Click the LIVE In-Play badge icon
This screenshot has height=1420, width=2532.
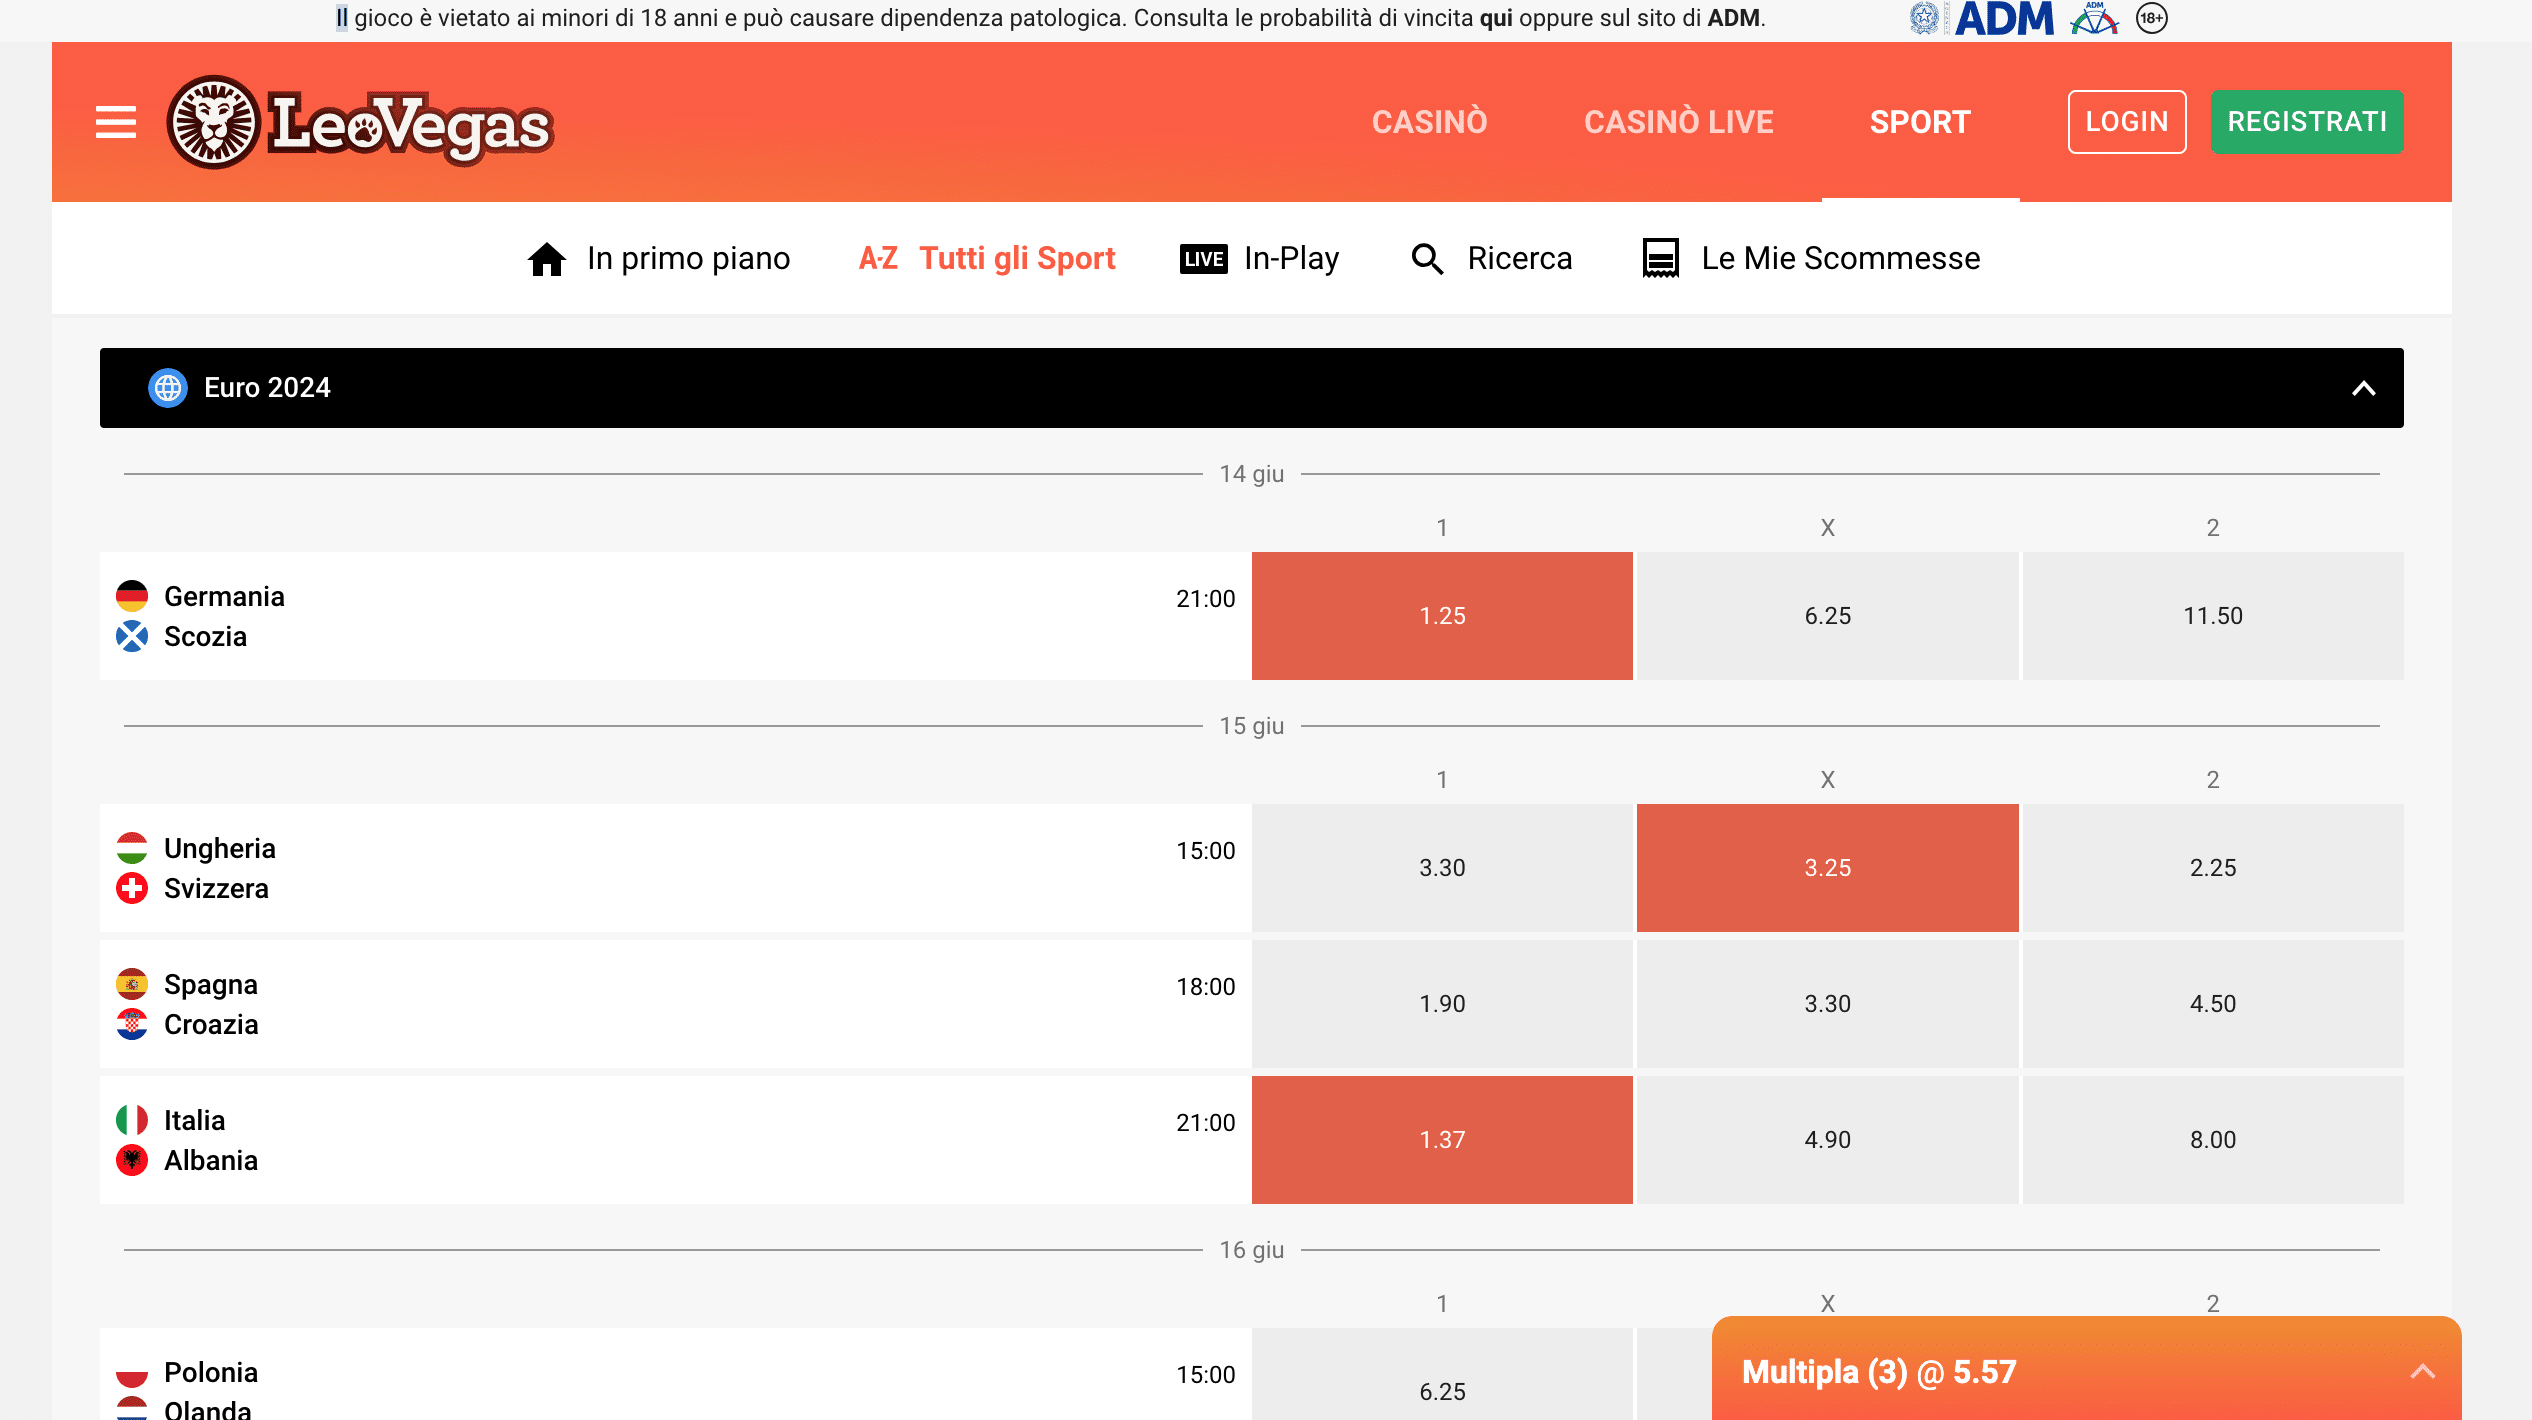pyautogui.click(x=1204, y=259)
